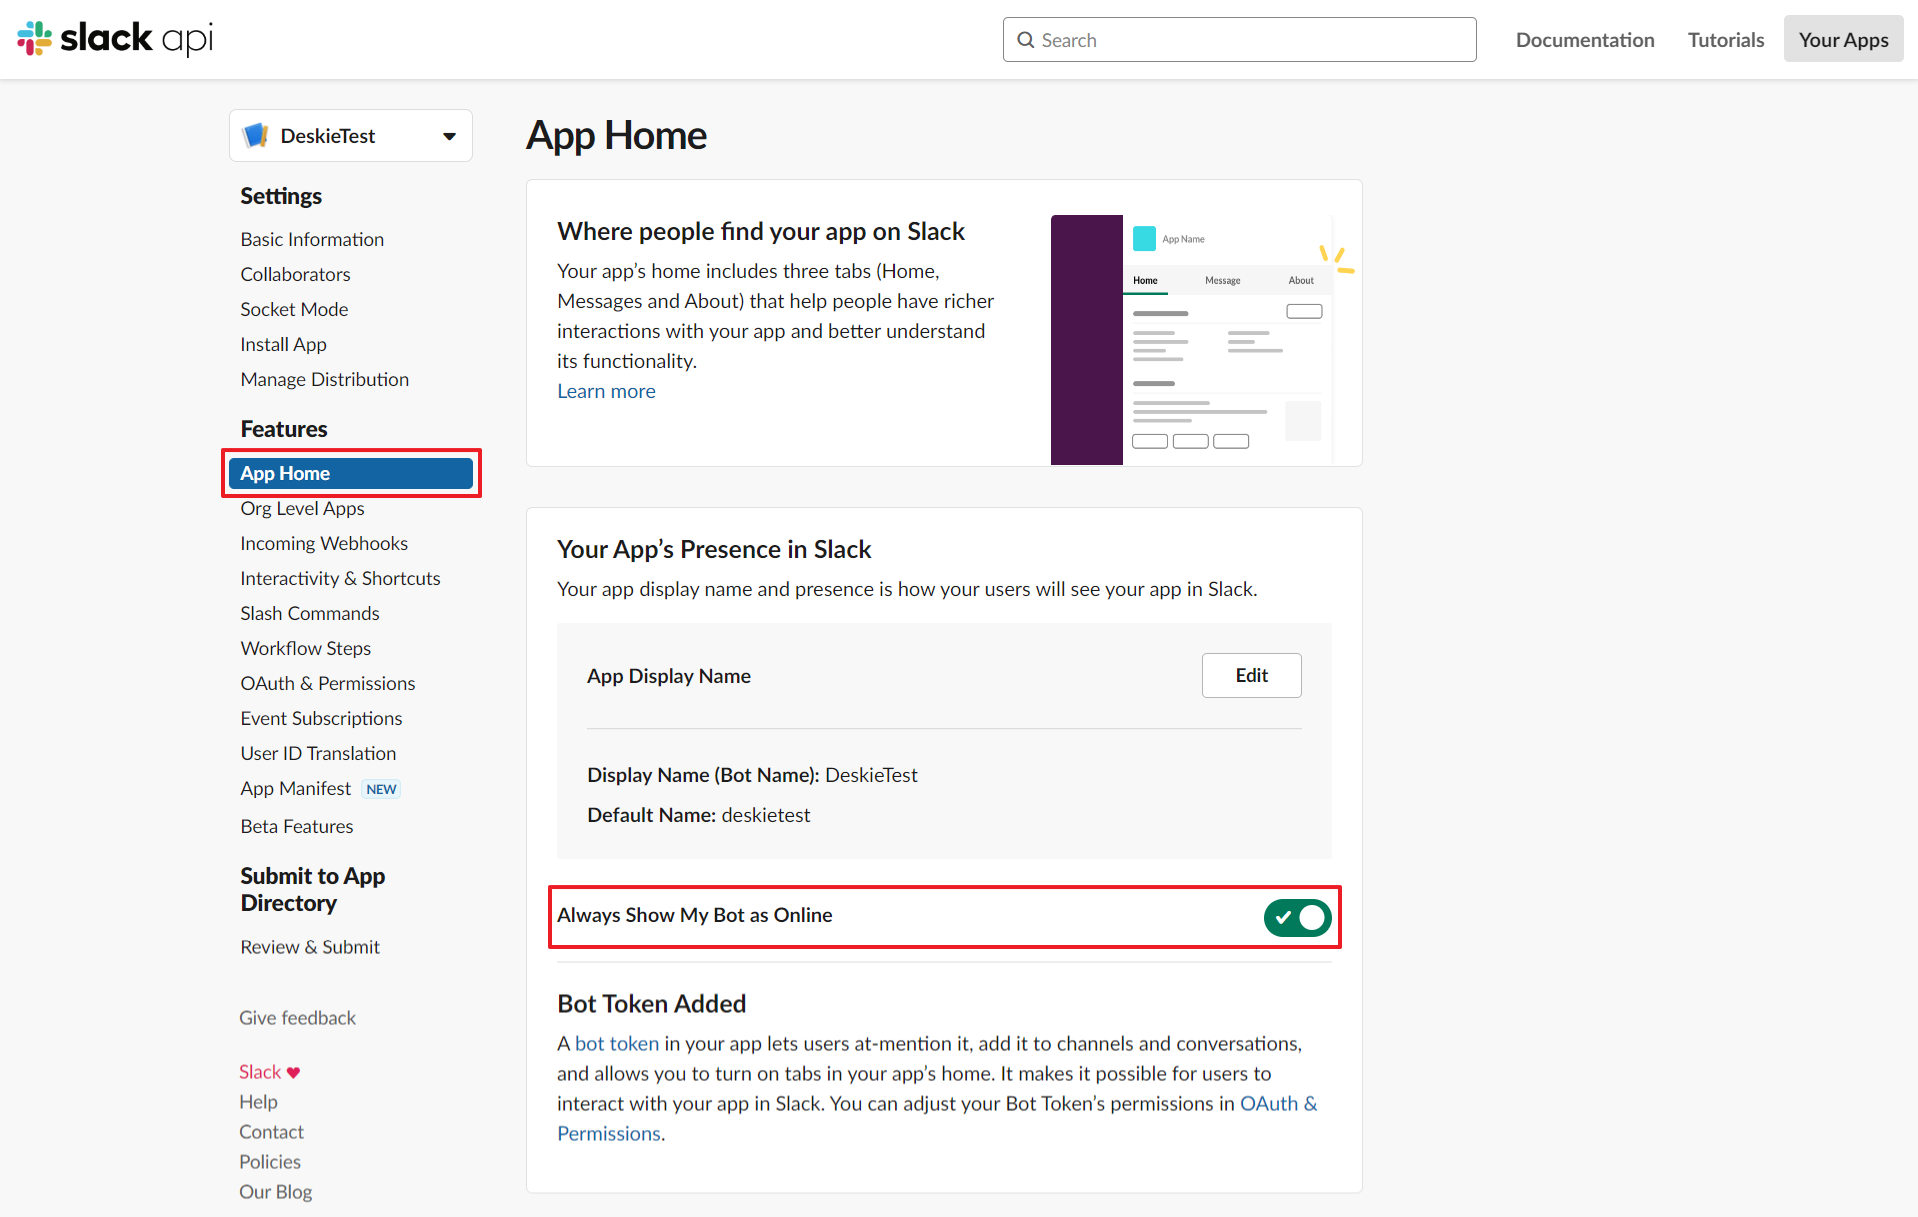
Task: Open User ID Translation page
Action: pyautogui.click(x=318, y=753)
